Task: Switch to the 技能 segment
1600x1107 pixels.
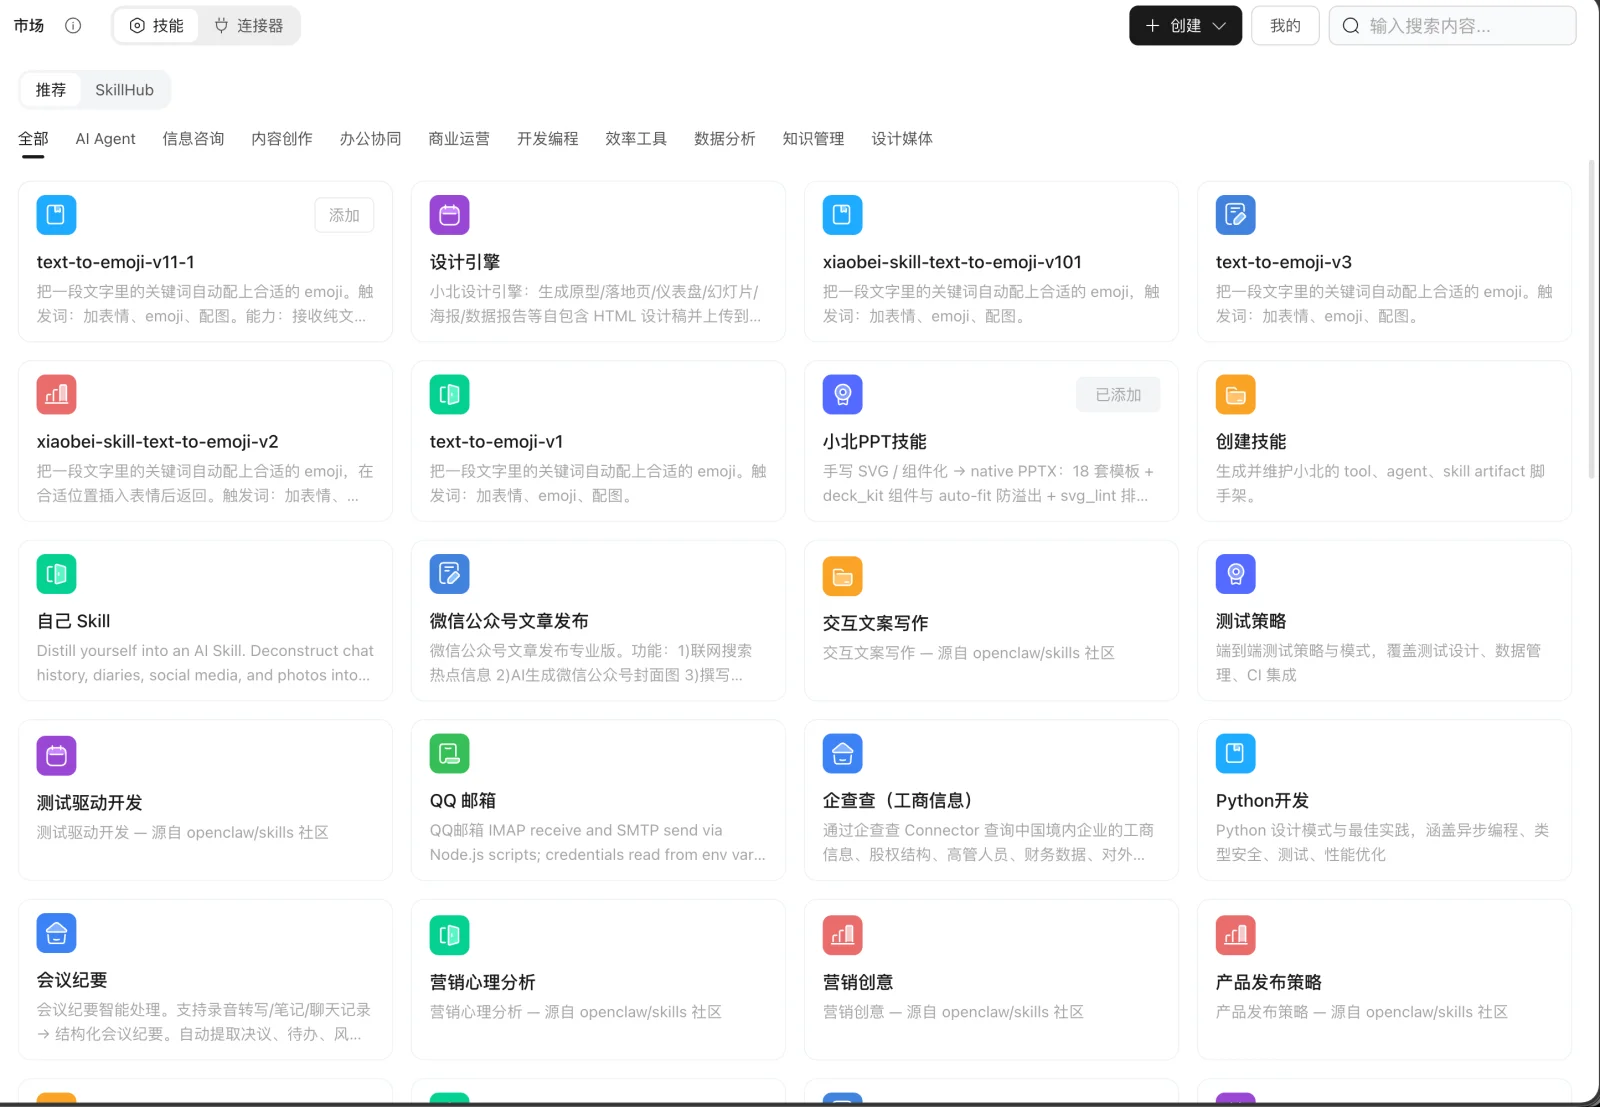Action: [x=157, y=26]
